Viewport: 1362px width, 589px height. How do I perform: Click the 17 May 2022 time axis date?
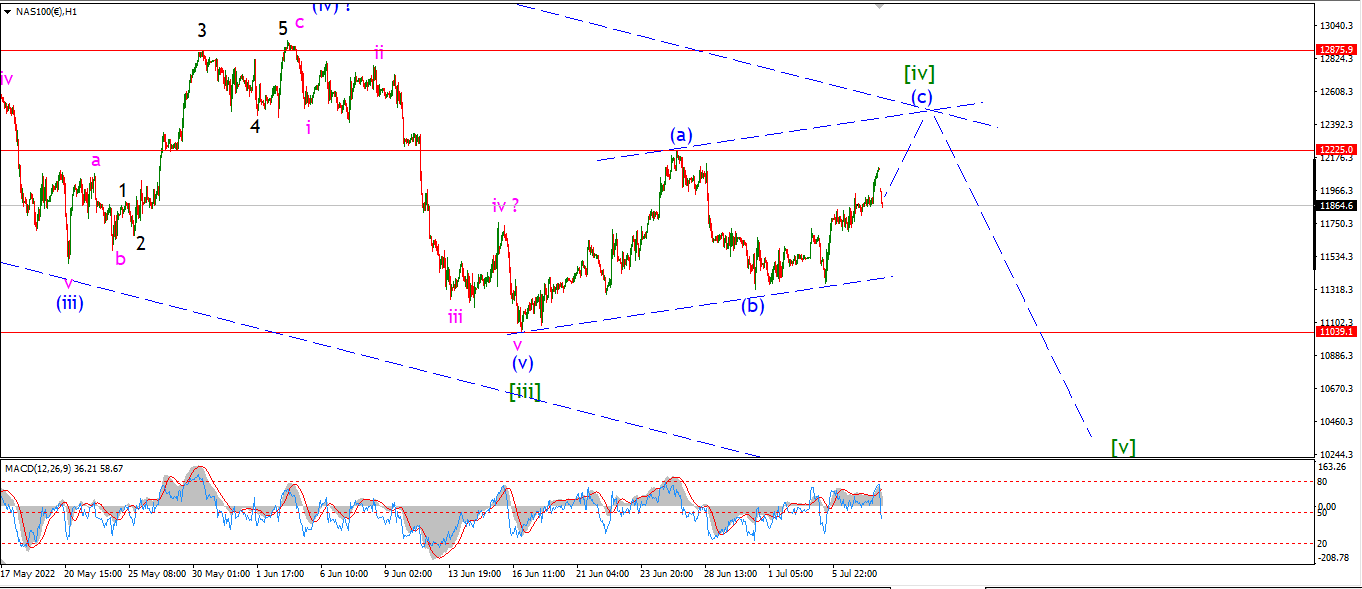[29, 574]
